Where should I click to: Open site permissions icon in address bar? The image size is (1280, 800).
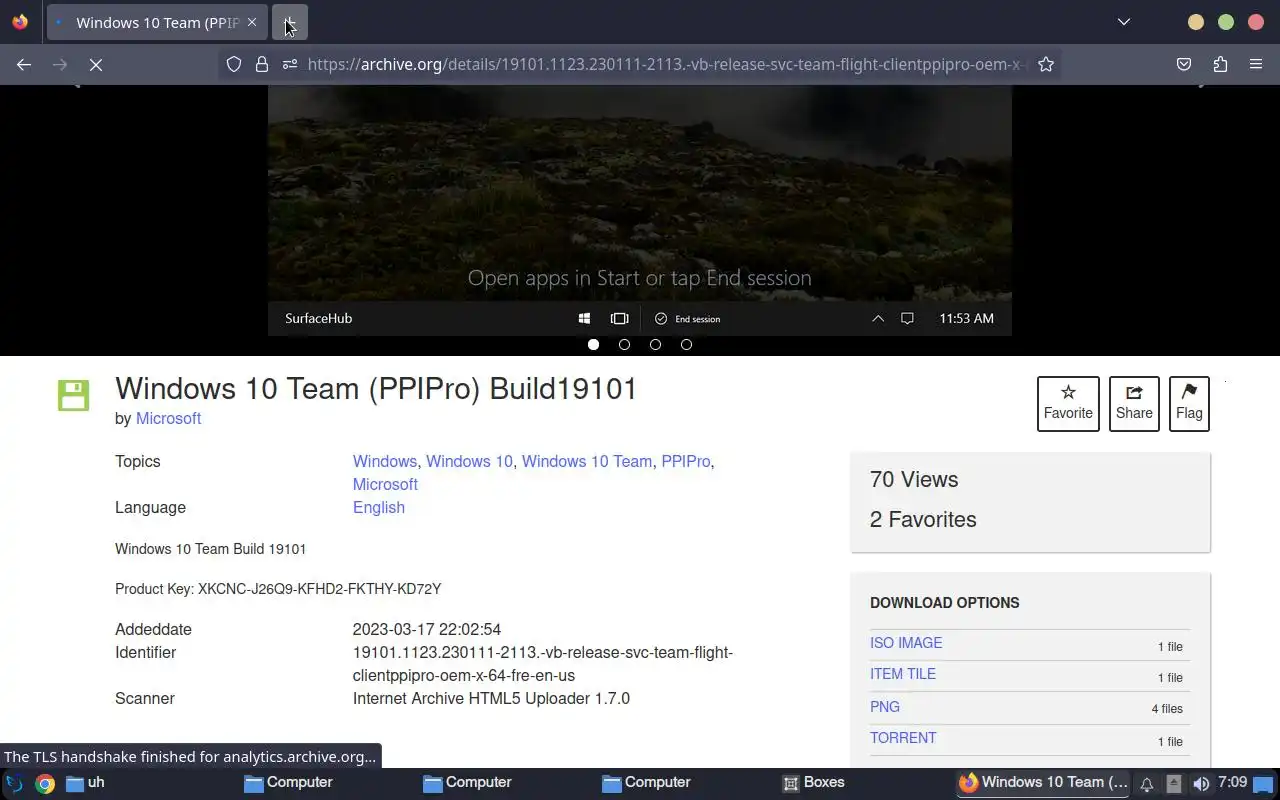[290, 64]
